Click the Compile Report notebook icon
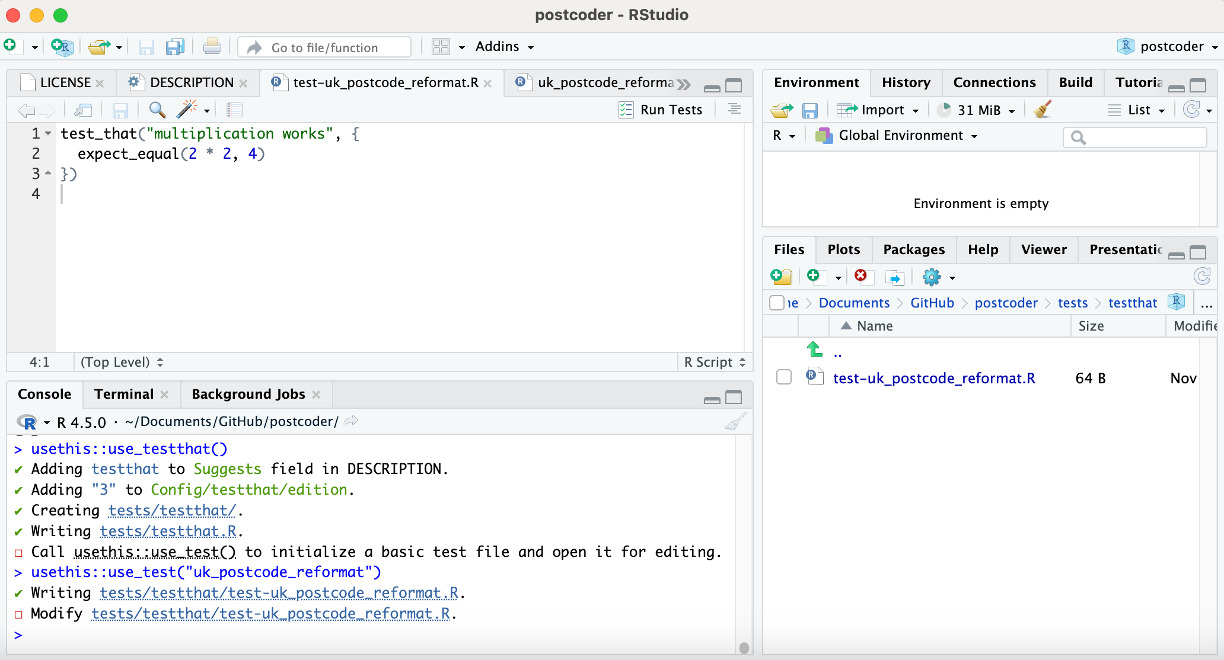Image resolution: width=1224 pixels, height=660 pixels. pyautogui.click(x=234, y=110)
